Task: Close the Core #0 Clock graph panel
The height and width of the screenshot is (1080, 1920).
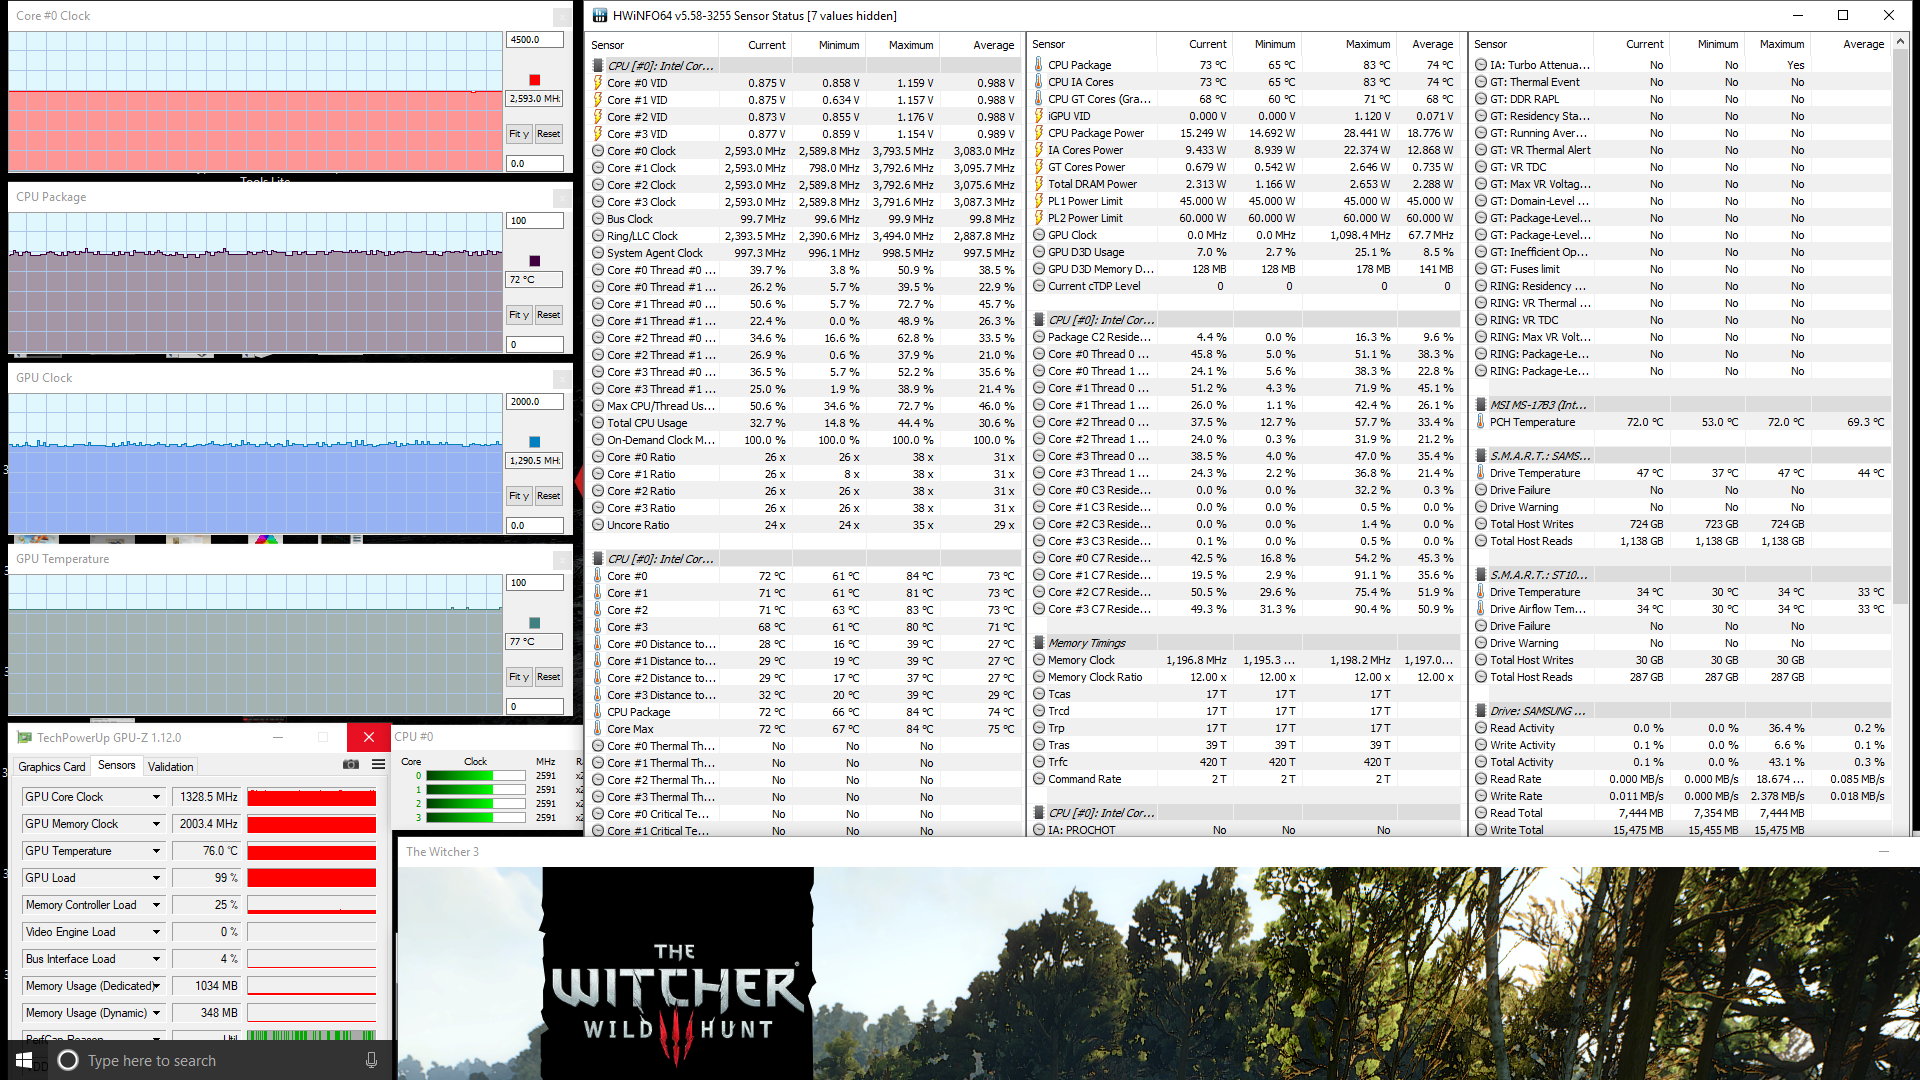Action: pos(562,16)
